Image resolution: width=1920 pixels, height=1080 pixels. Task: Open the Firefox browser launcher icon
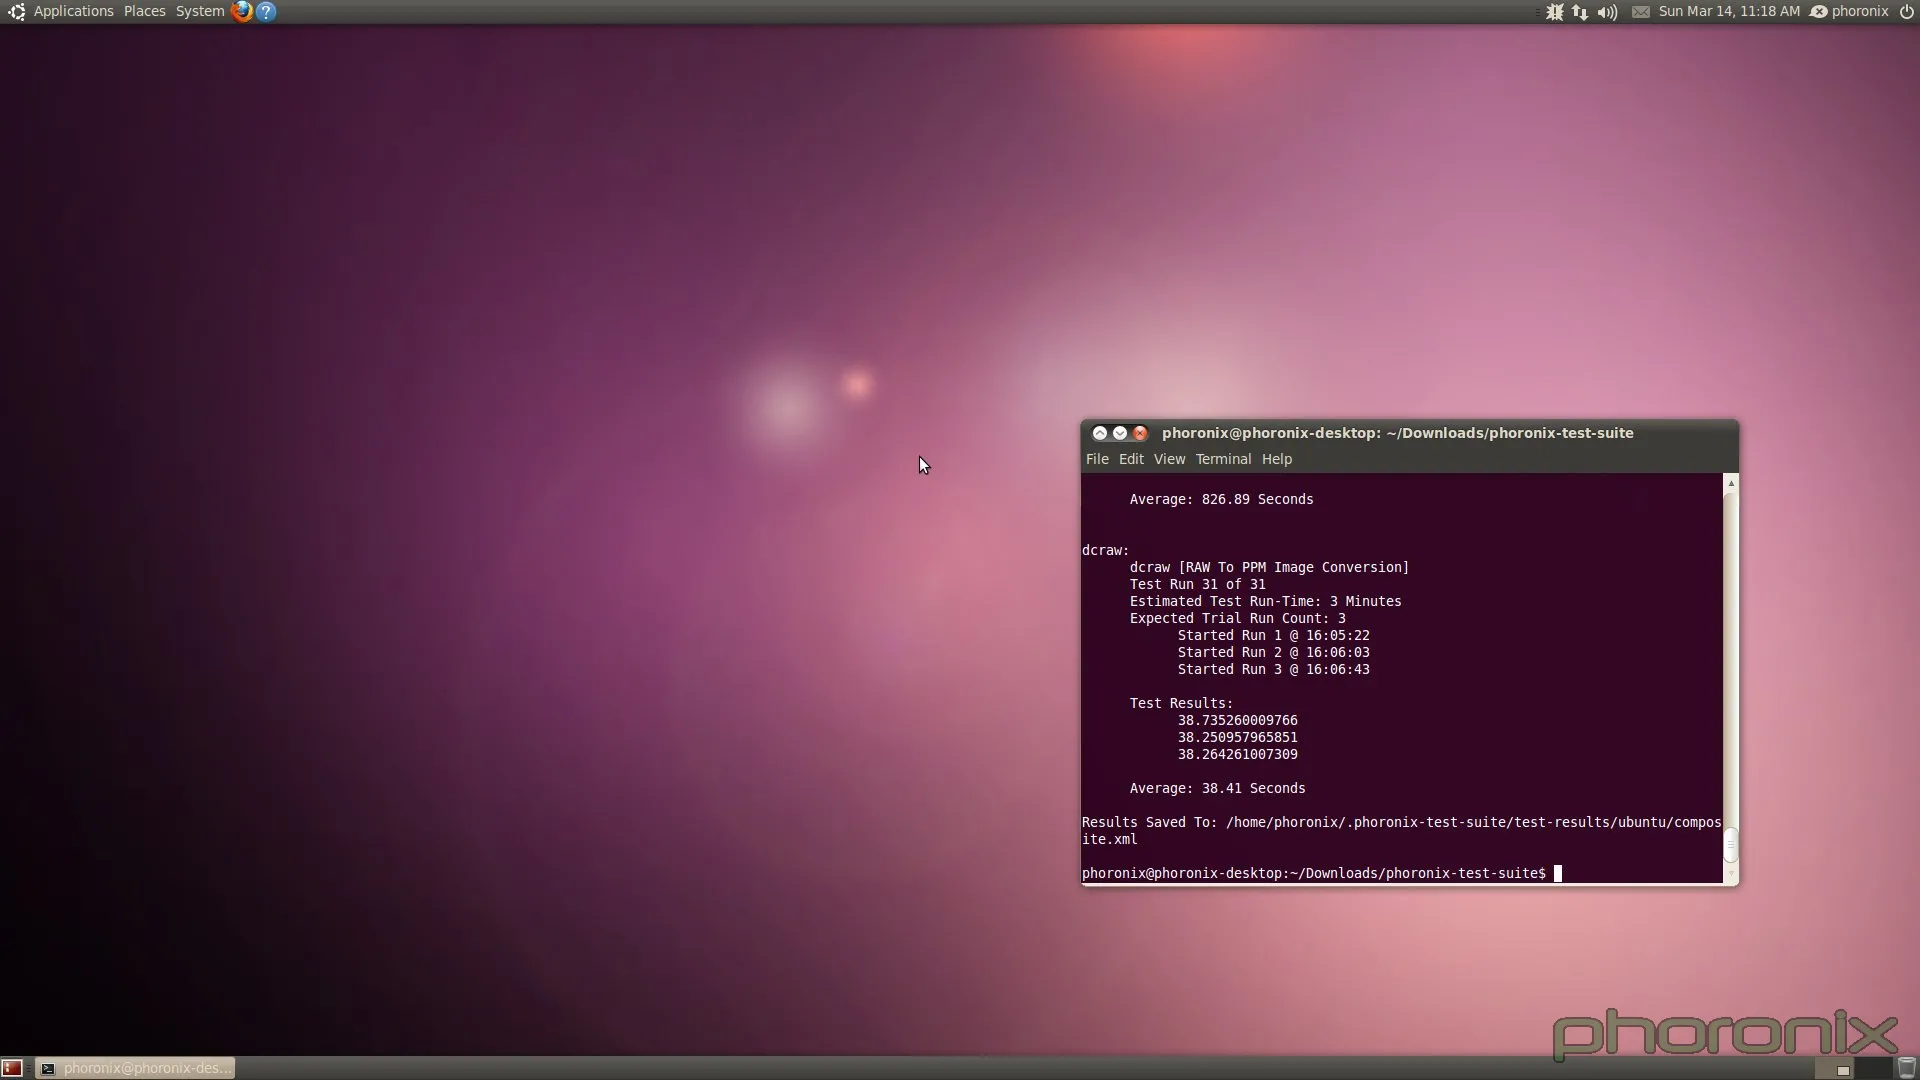(x=241, y=12)
